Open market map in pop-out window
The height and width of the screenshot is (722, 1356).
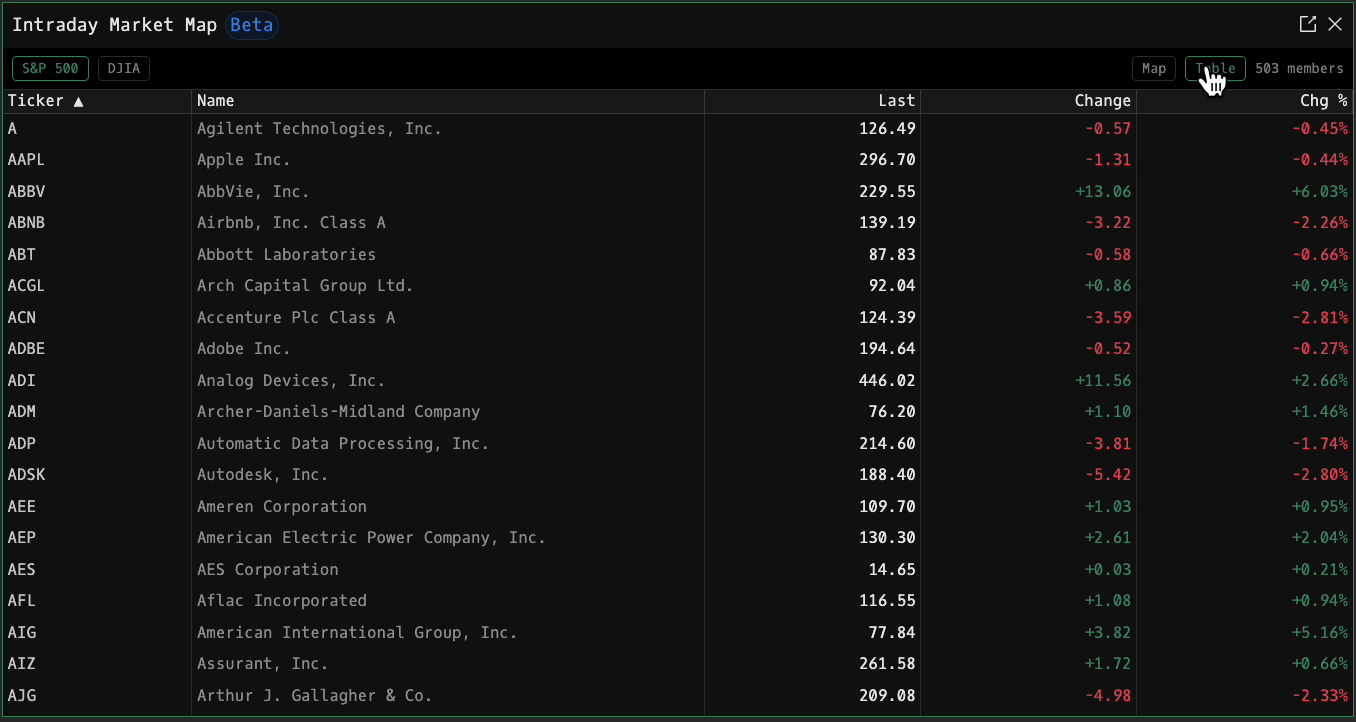tap(1307, 25)
